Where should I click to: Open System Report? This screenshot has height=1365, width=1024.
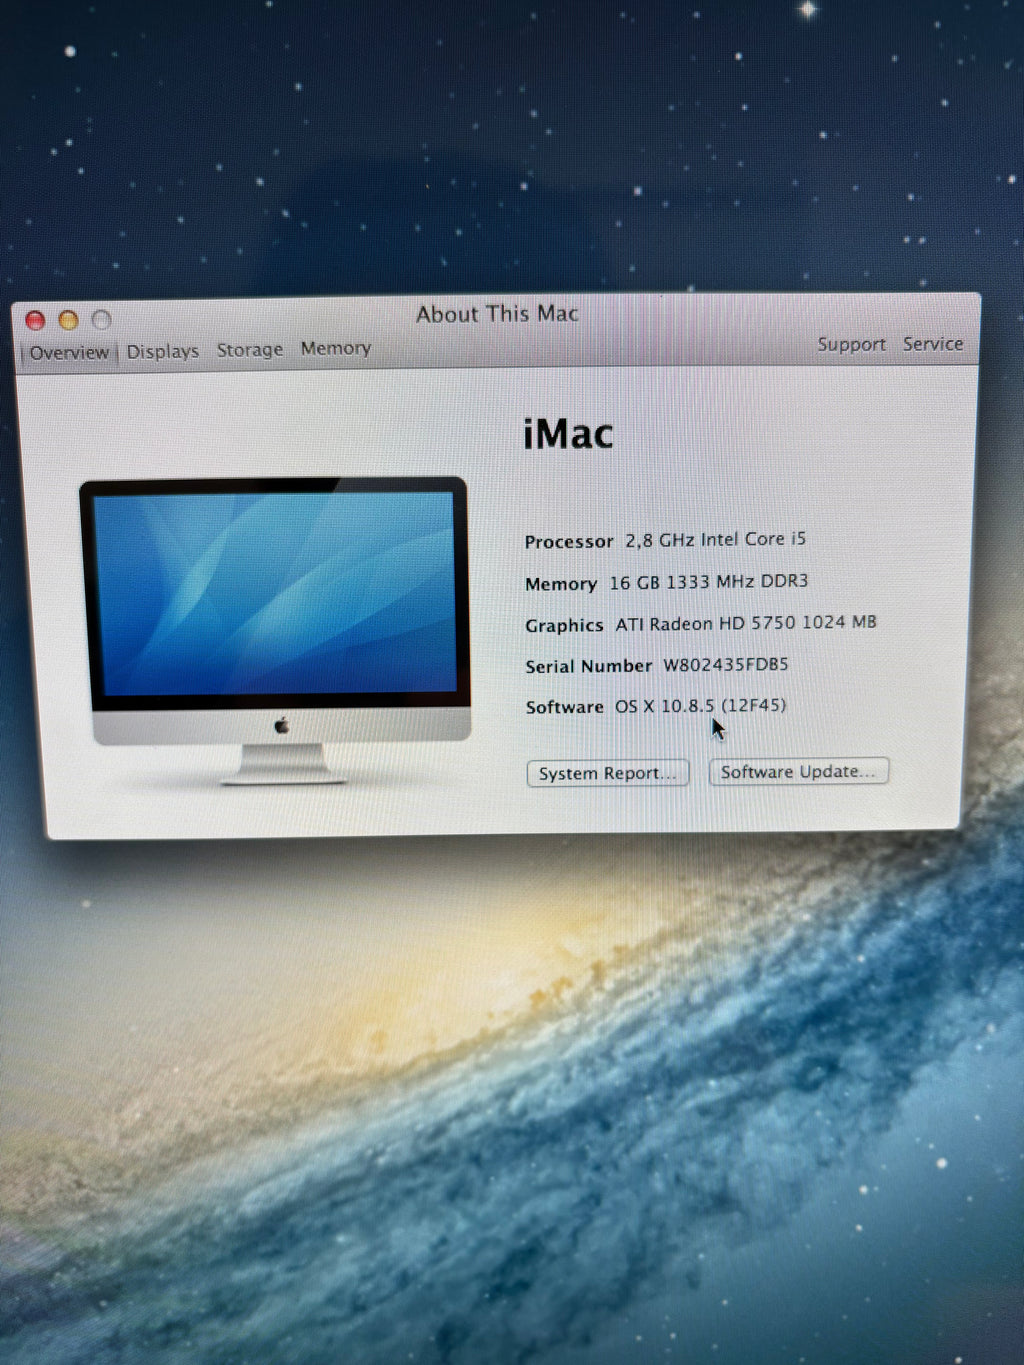pyautogui.click(x=607, y=773)
